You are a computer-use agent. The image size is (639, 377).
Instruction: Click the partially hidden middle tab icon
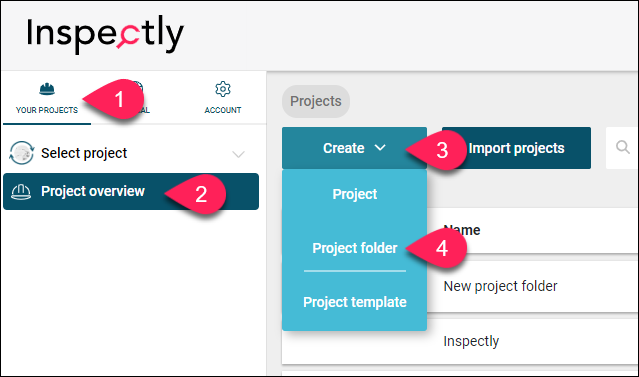pos(138,87)
